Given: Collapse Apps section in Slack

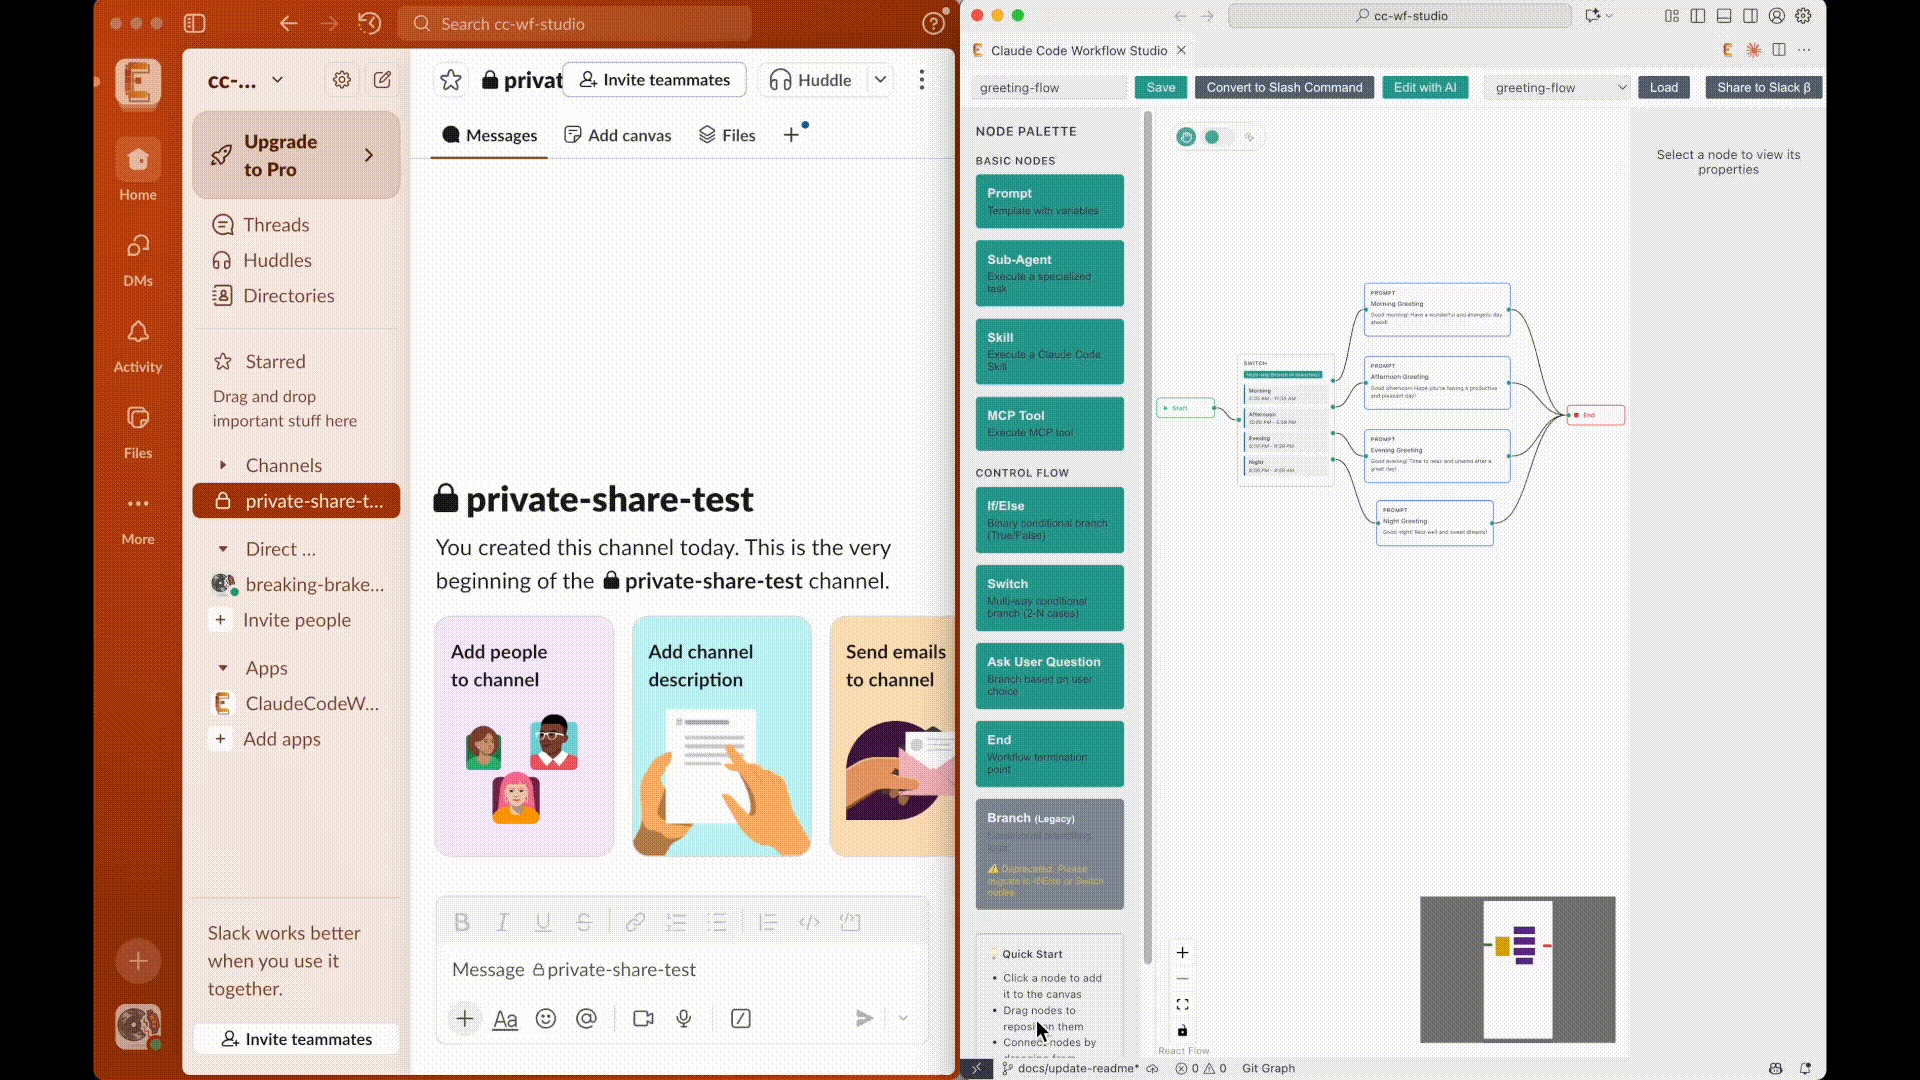Looking at the screenshot, I should [x=223, y=668].
